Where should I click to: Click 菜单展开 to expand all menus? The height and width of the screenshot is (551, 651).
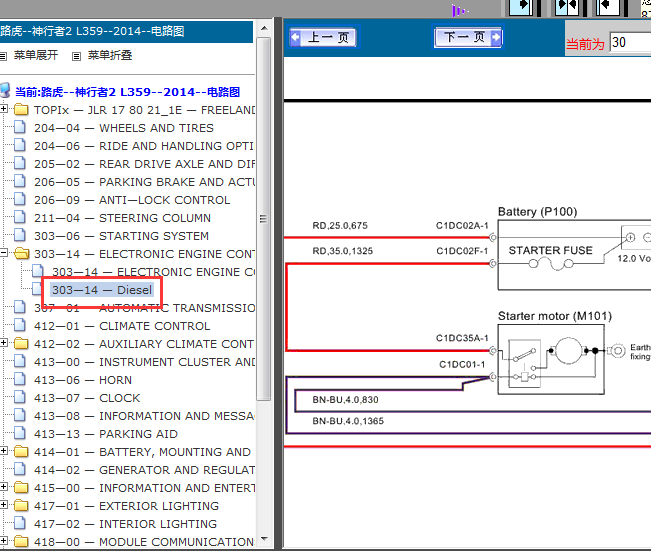36,55
